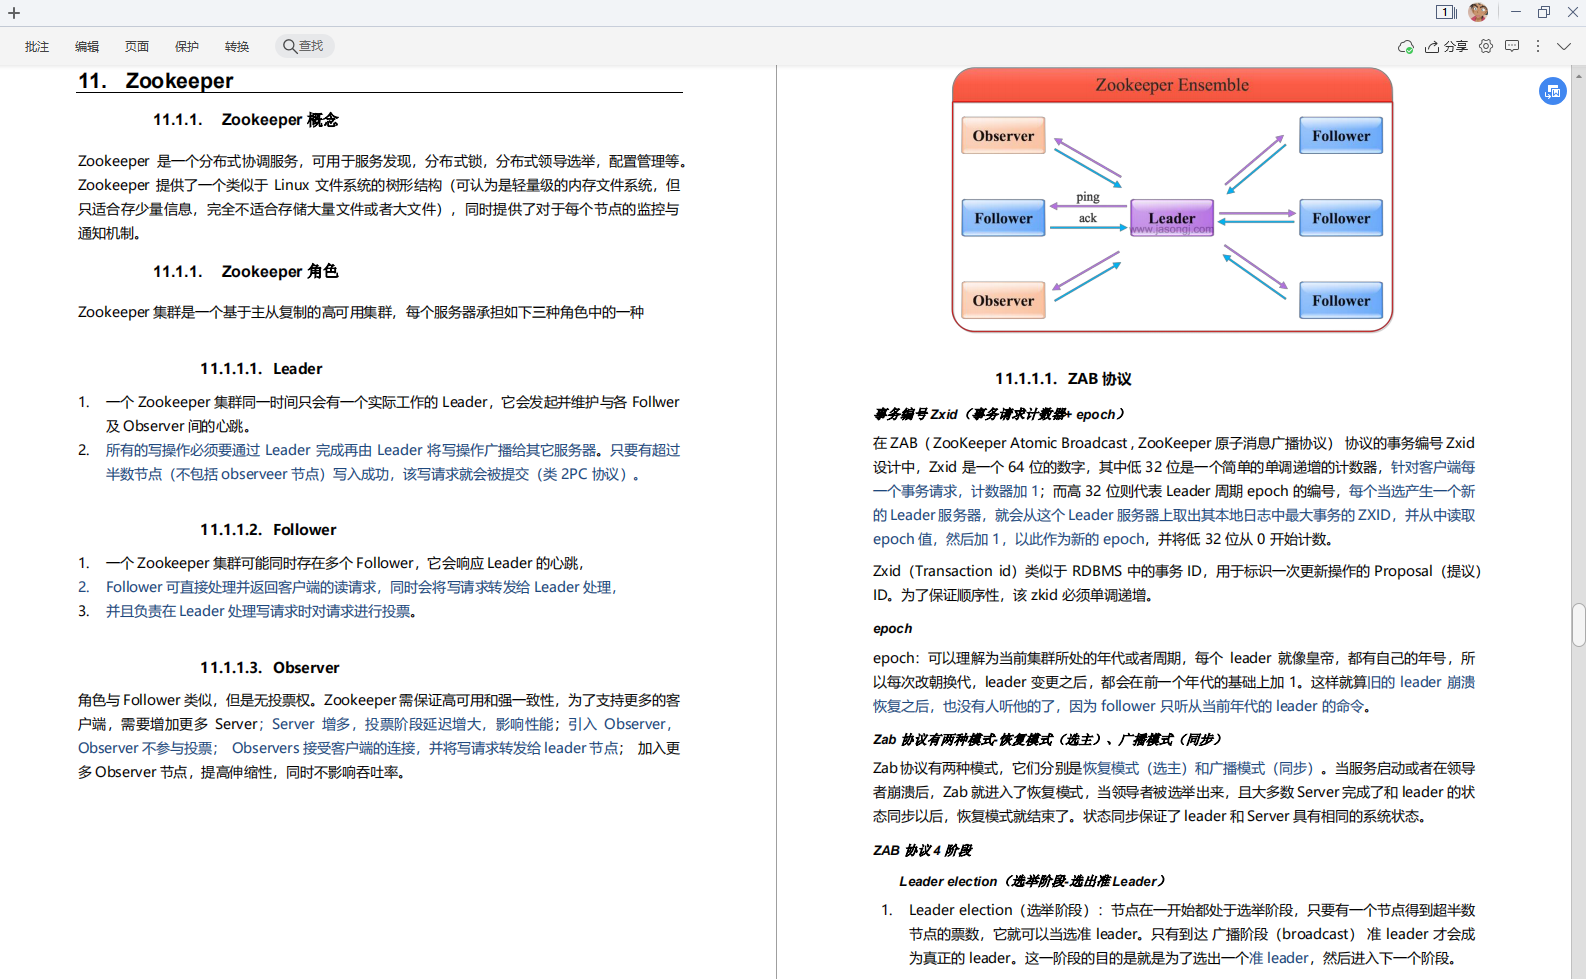Screen dimensions: 1586x979
Task: Open the 编辑 edit menu
Action: (87, 47)
